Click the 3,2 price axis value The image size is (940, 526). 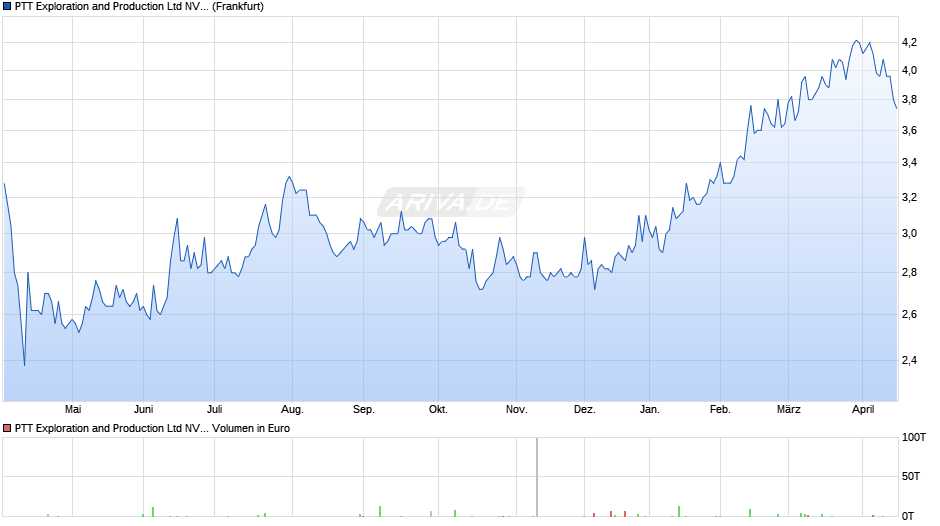coord(909,197)
